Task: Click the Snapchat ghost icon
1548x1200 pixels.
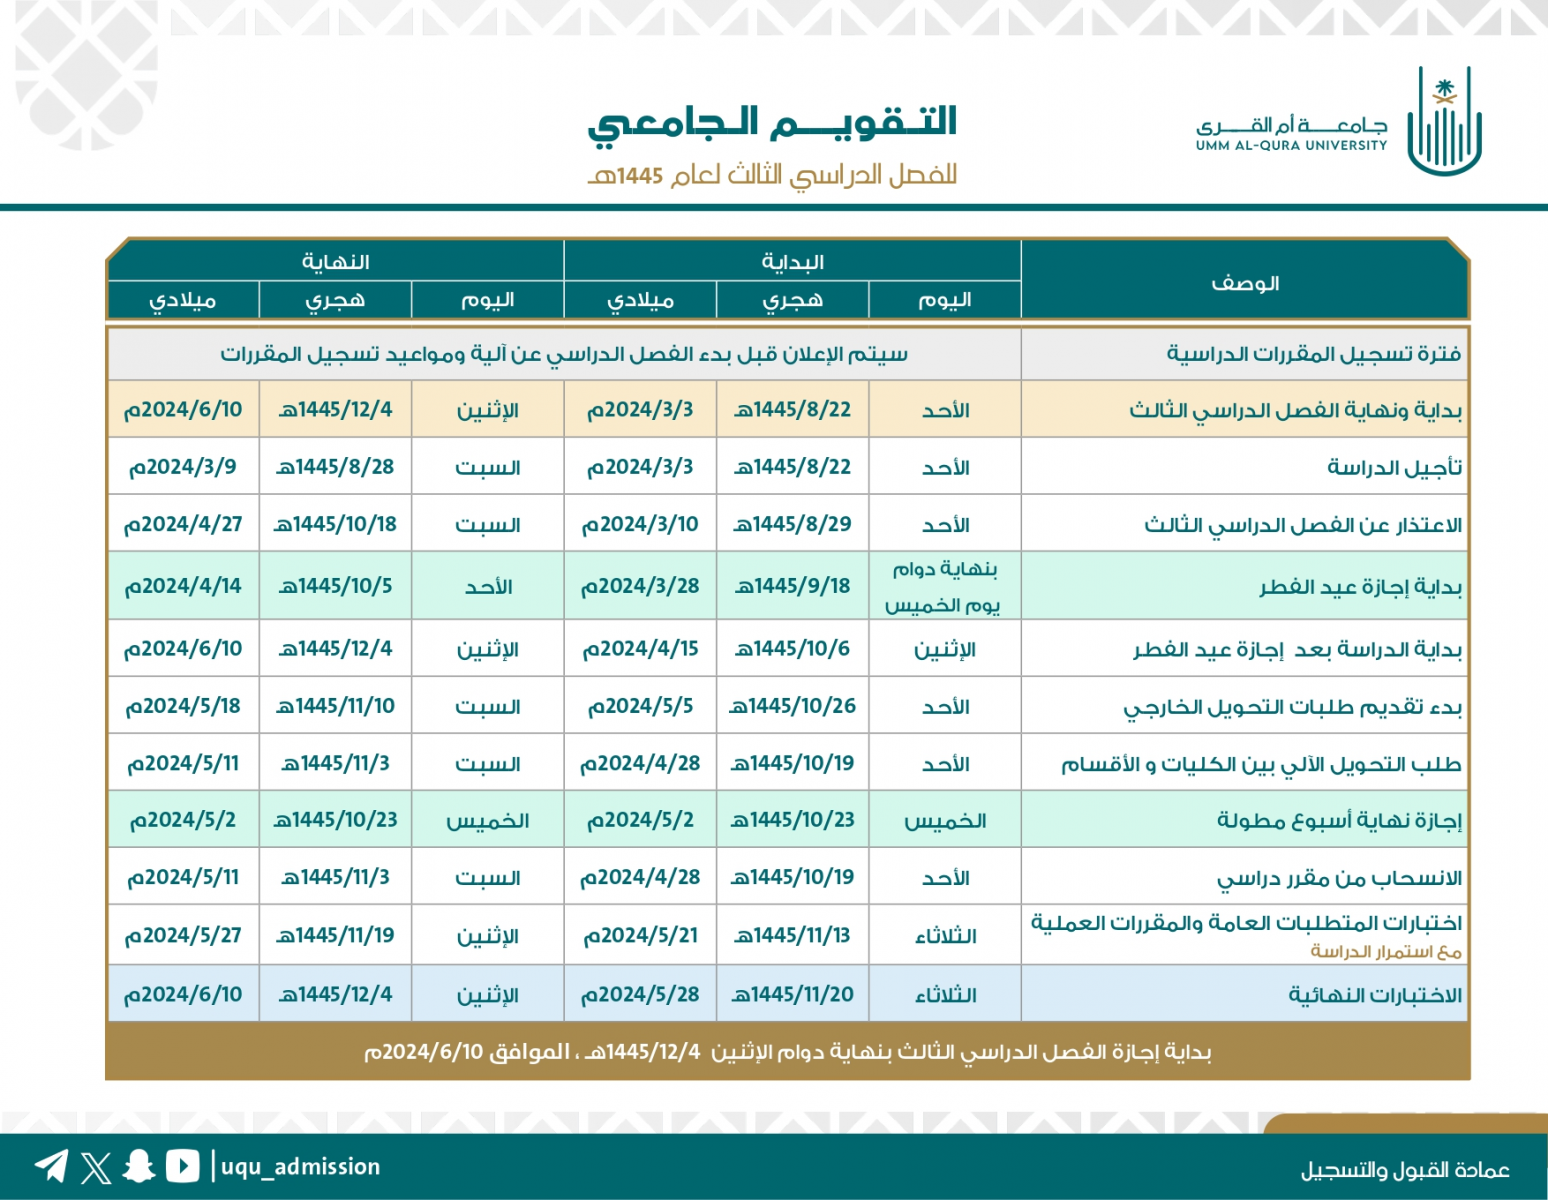Action: coord(139,1166)
